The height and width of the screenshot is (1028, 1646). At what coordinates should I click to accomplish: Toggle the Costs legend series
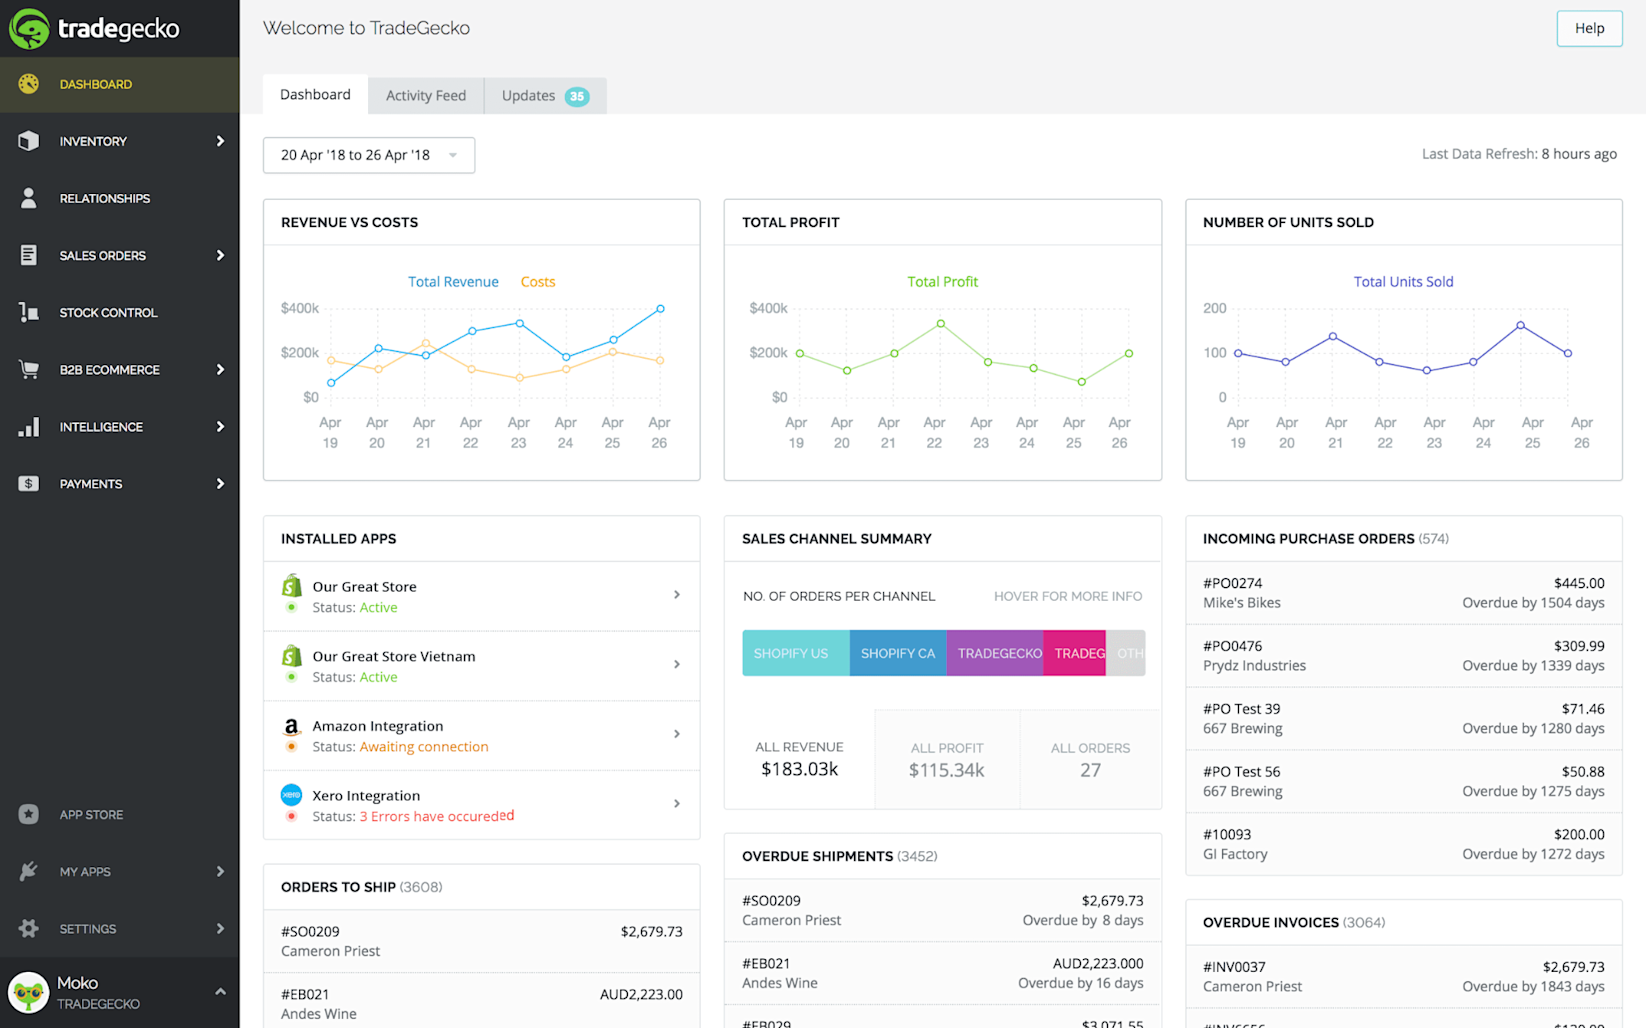(x=538, y=282)
